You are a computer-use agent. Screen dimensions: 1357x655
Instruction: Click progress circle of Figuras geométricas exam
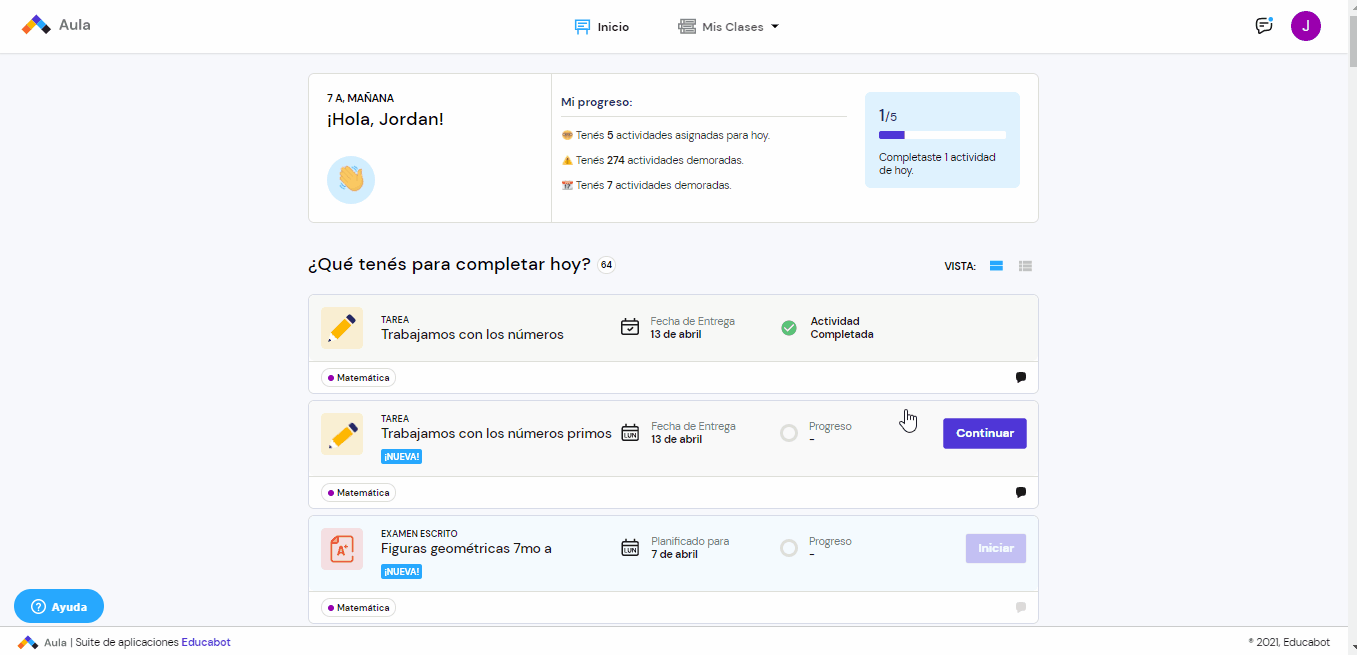point(789,548)
